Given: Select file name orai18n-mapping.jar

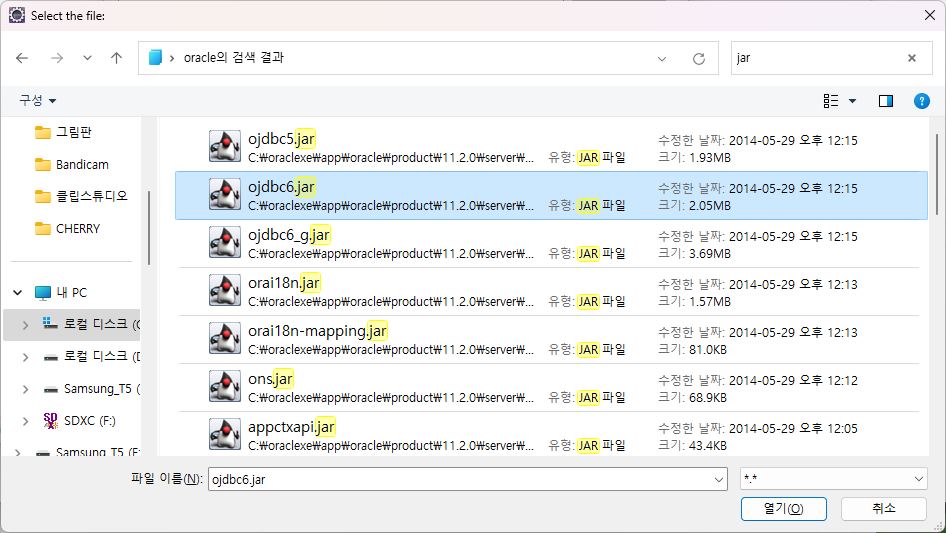Looking at the screenshot, I should click(317, 331).
